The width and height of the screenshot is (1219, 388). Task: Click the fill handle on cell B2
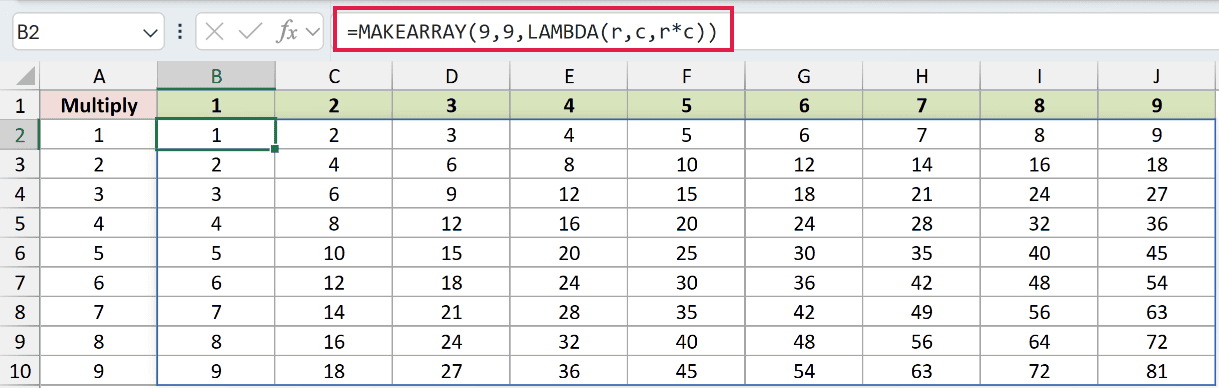(275, 149)
